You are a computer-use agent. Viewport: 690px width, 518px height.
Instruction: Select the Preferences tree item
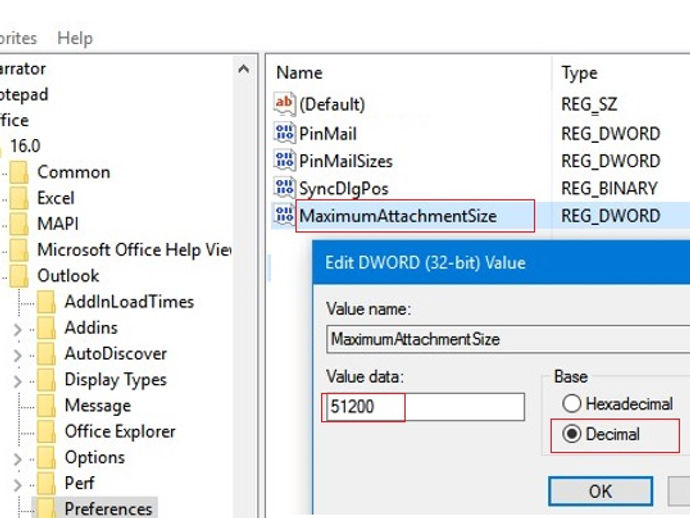pyautogui.click(x=108, y=509)
